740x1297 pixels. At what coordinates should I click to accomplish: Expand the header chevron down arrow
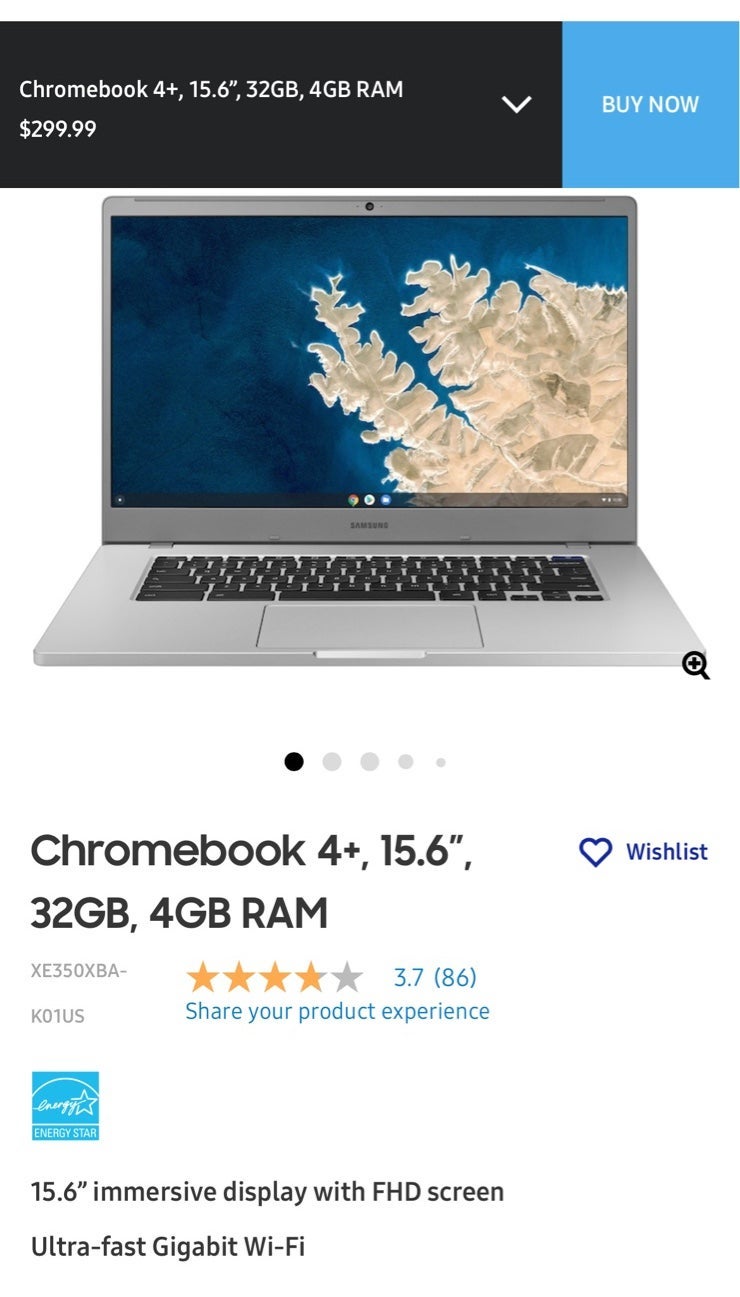click(x=516, y=104)
